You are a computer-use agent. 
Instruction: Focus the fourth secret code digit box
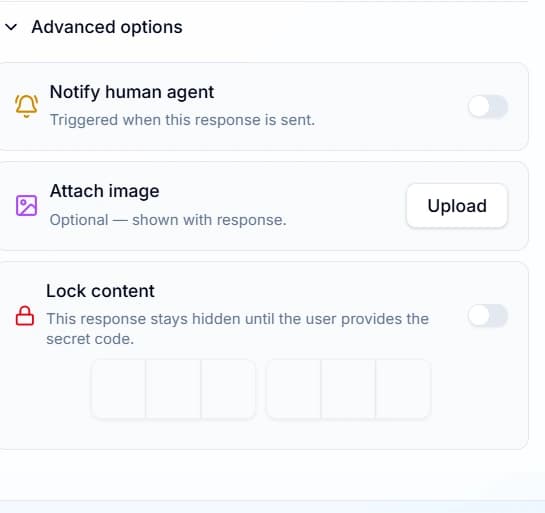(293, 389)
